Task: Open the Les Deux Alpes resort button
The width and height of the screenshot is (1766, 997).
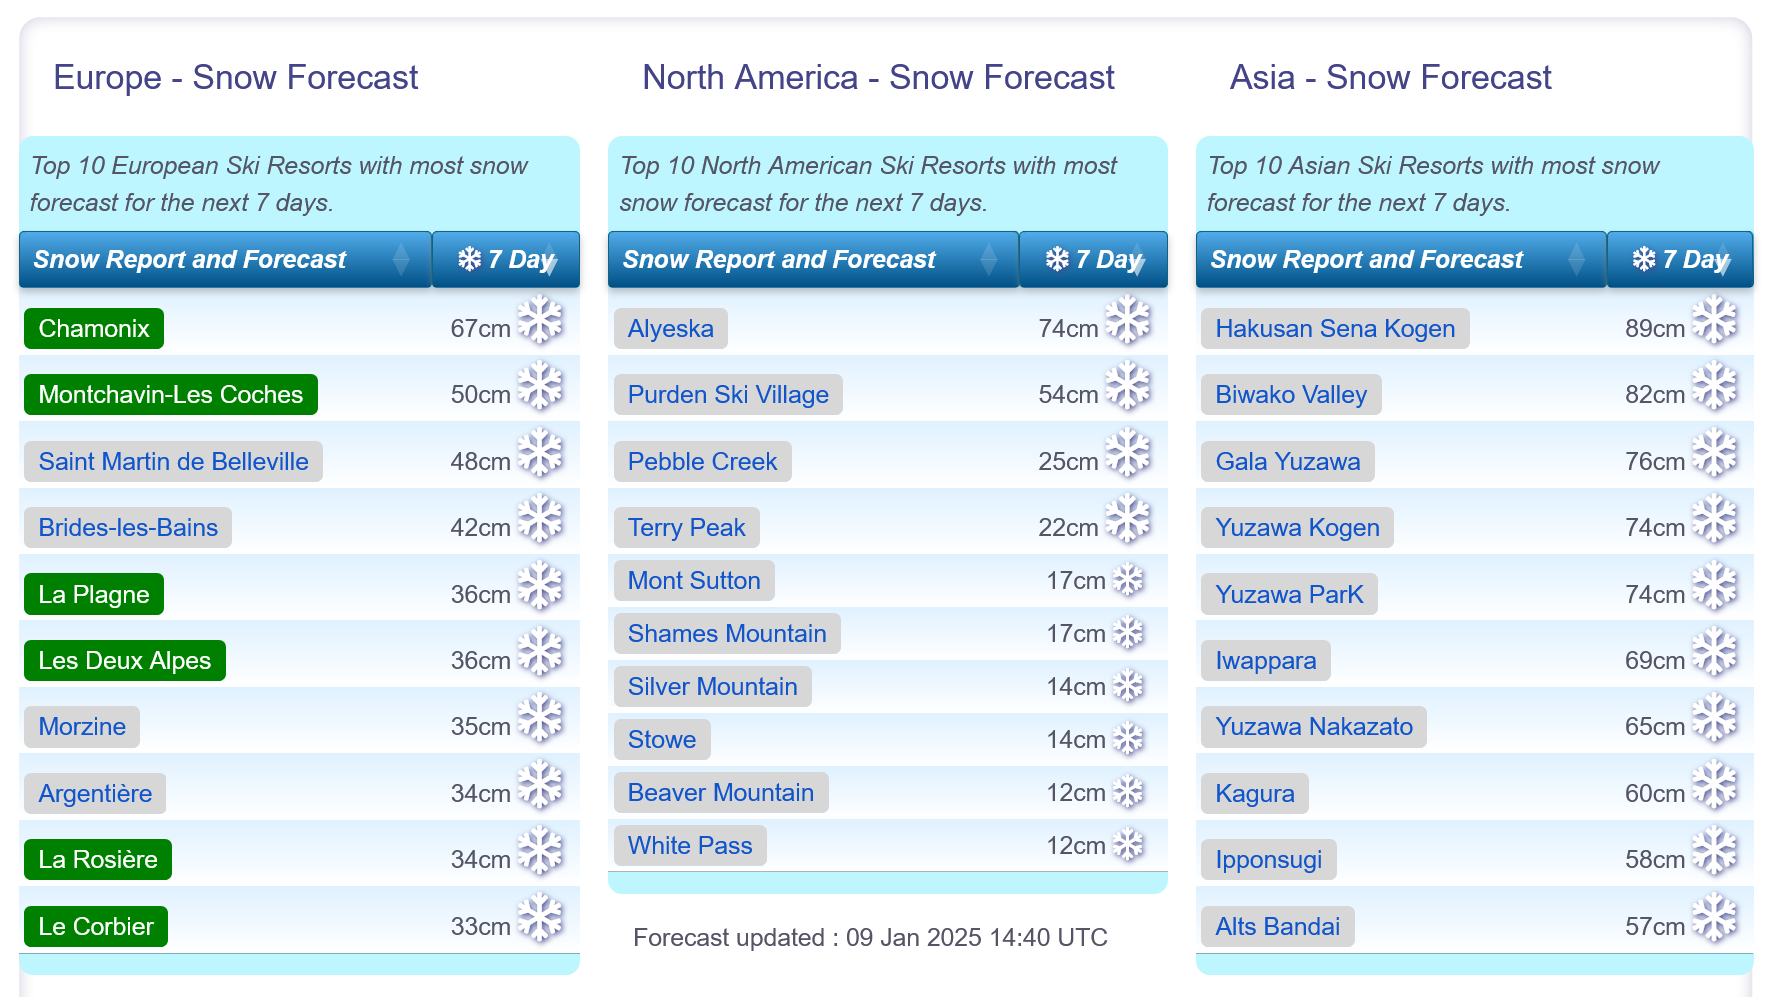Action: (x=125, y=660)
